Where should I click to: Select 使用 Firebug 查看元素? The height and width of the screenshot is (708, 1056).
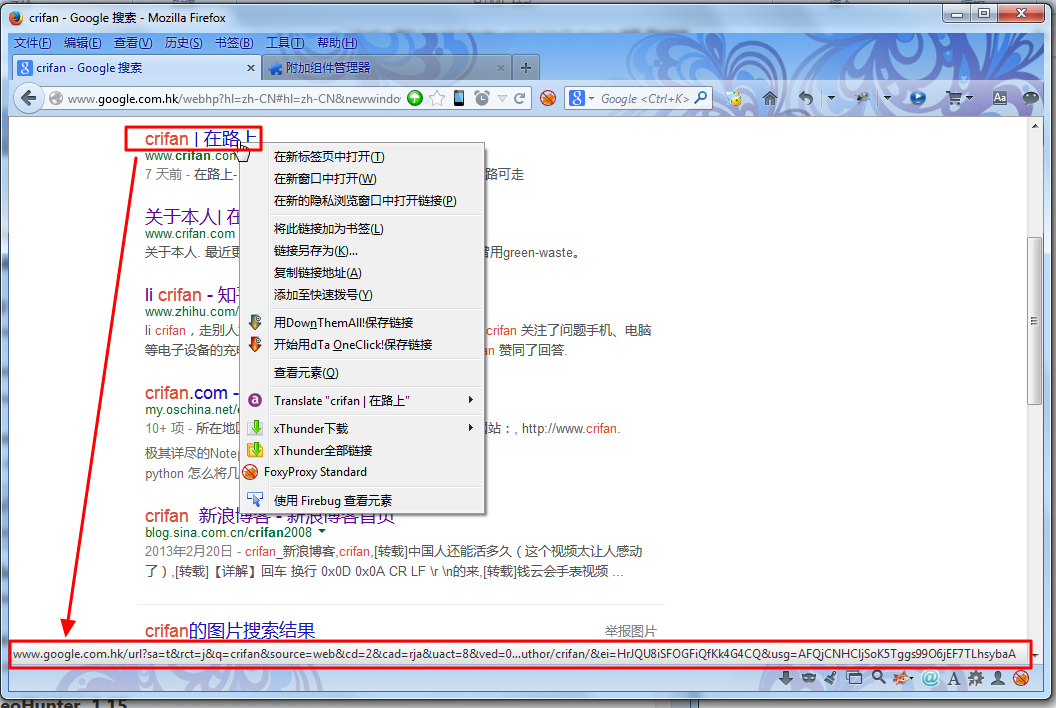[362, 501]
